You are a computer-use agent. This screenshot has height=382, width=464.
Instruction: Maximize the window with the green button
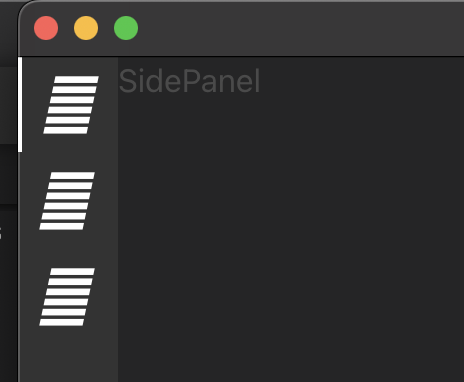[x=126, y=28]
